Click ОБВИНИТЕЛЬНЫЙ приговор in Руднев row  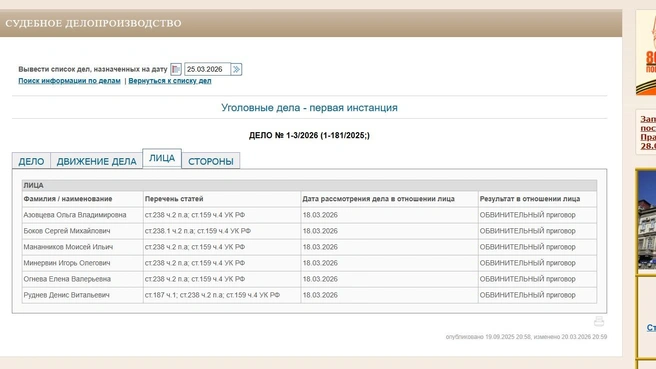[x=528, y=295]
